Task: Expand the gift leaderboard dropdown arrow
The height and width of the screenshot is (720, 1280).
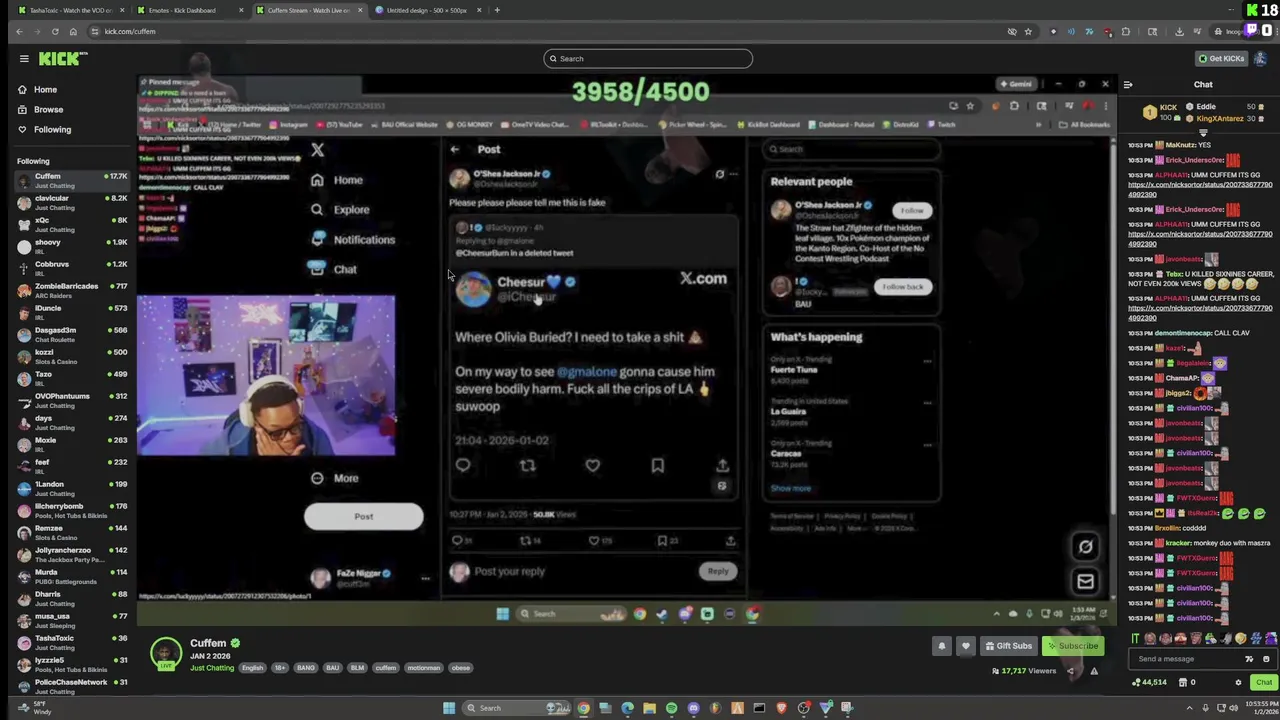Action: point(1203,132)
